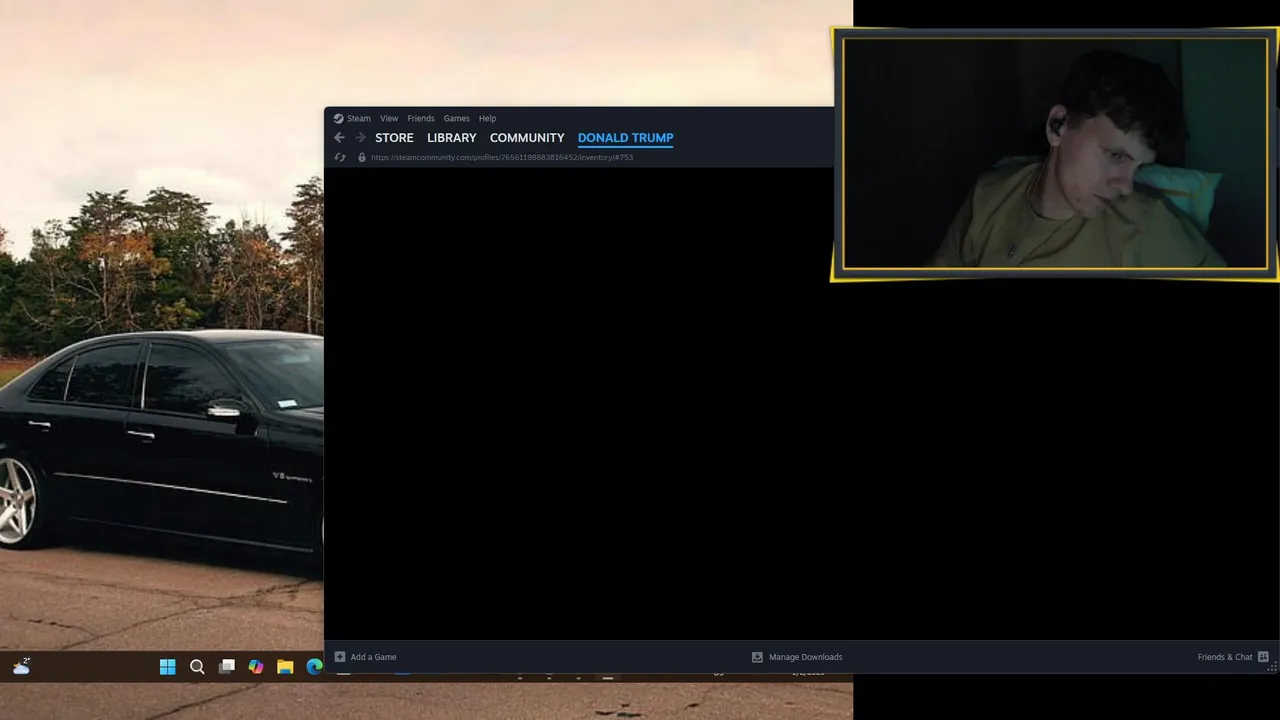Open the View menu in Steam
The height and width of the screenshot is (720, 1280).
[x=389, y=118]
